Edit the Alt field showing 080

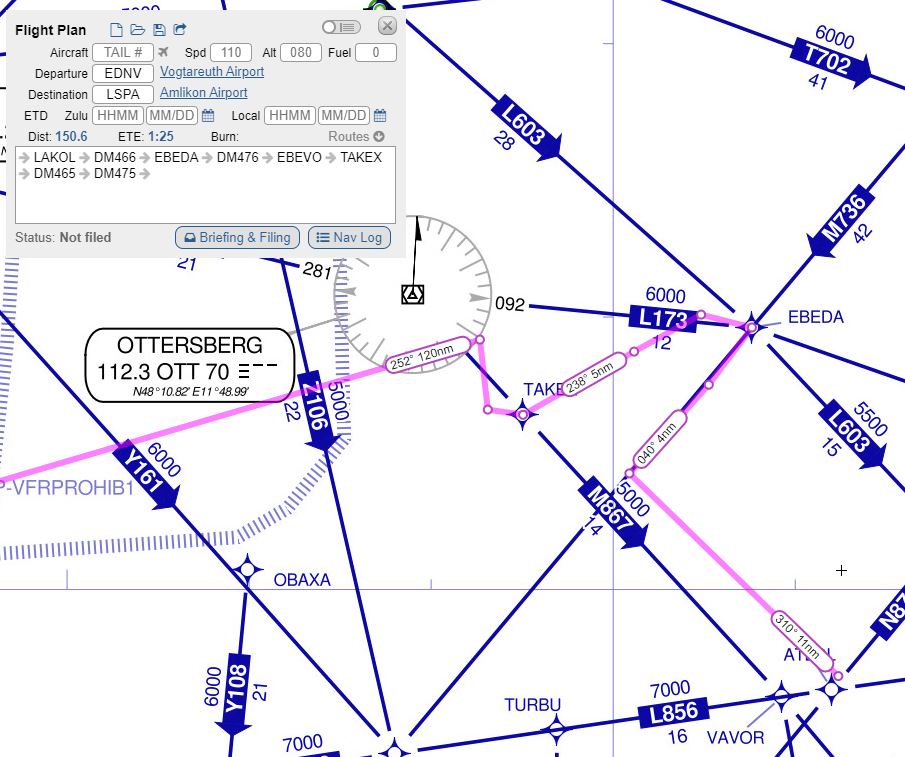(x=301, y=53)
